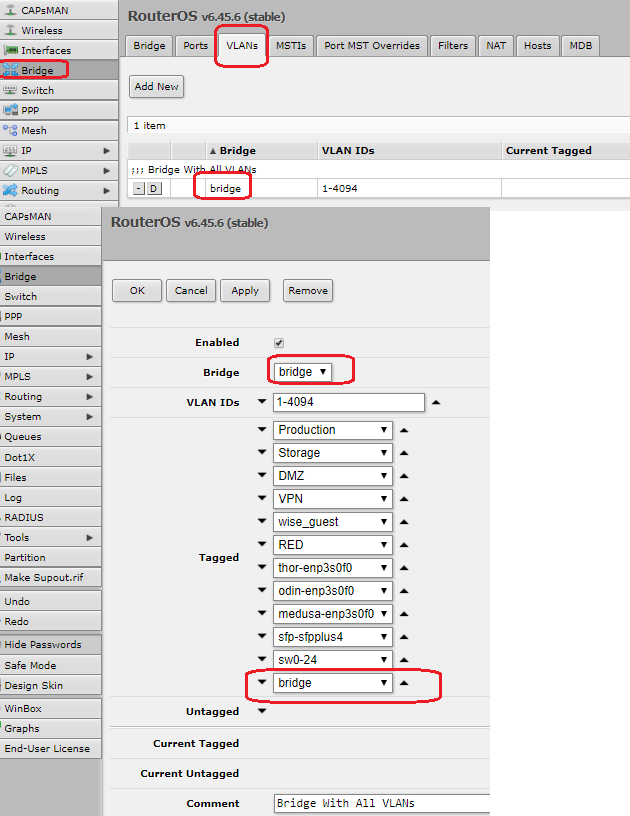Screen dimensions: 630x816
Task: Click the Switch device icon
Action: [x=10, y=90]
